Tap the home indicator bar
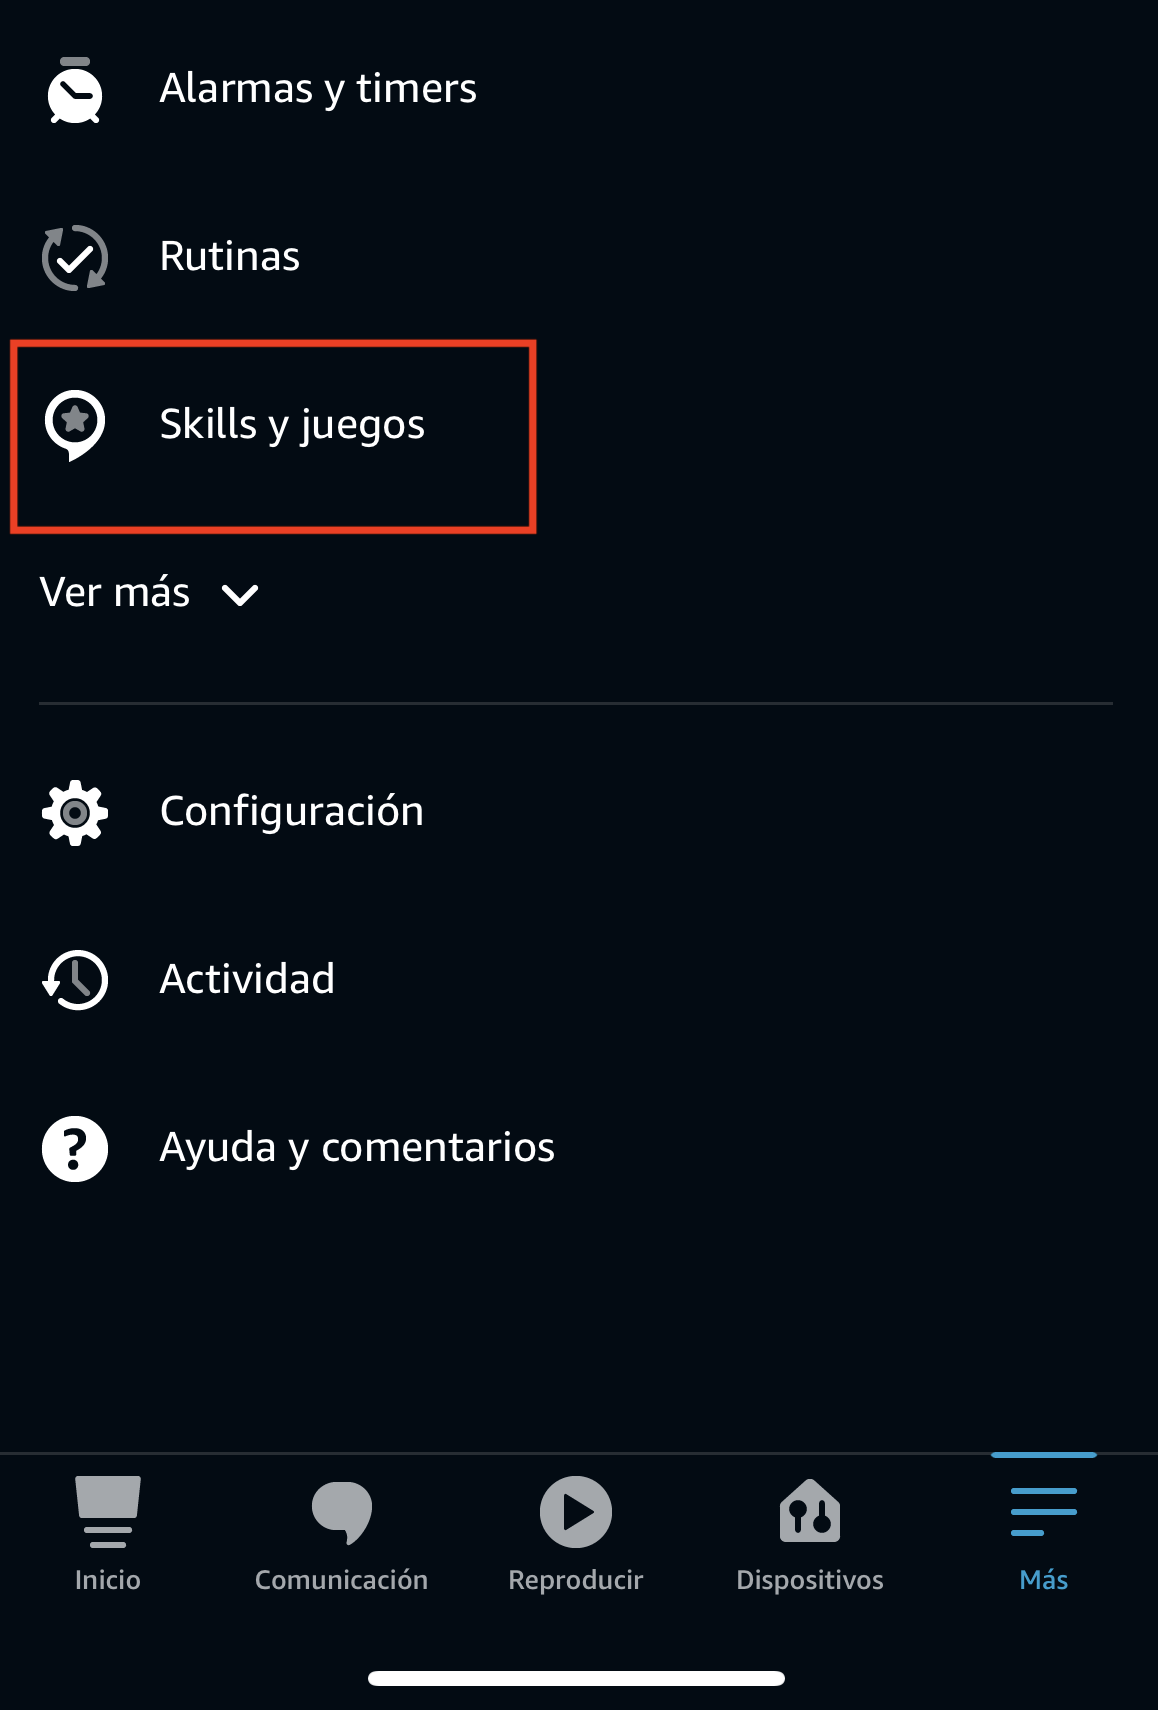The height and width of the screenshot is (1710, 1158). [576, 1678]
